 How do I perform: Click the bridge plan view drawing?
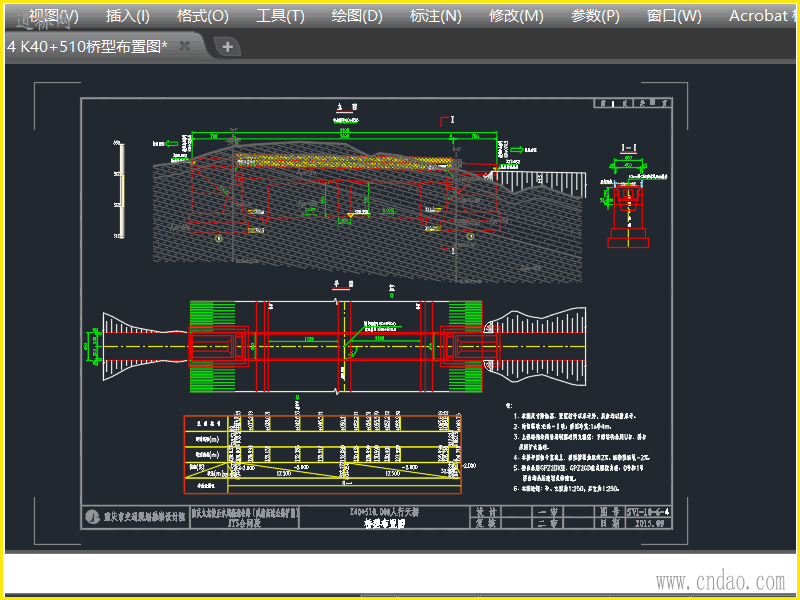[340, 343]
